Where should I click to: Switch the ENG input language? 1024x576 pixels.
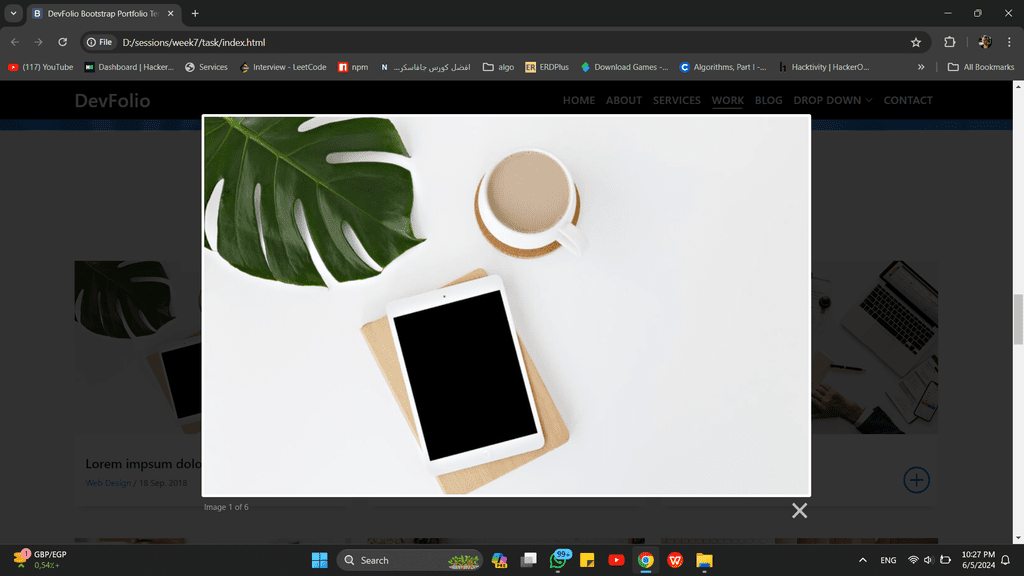tap(888, 560)
